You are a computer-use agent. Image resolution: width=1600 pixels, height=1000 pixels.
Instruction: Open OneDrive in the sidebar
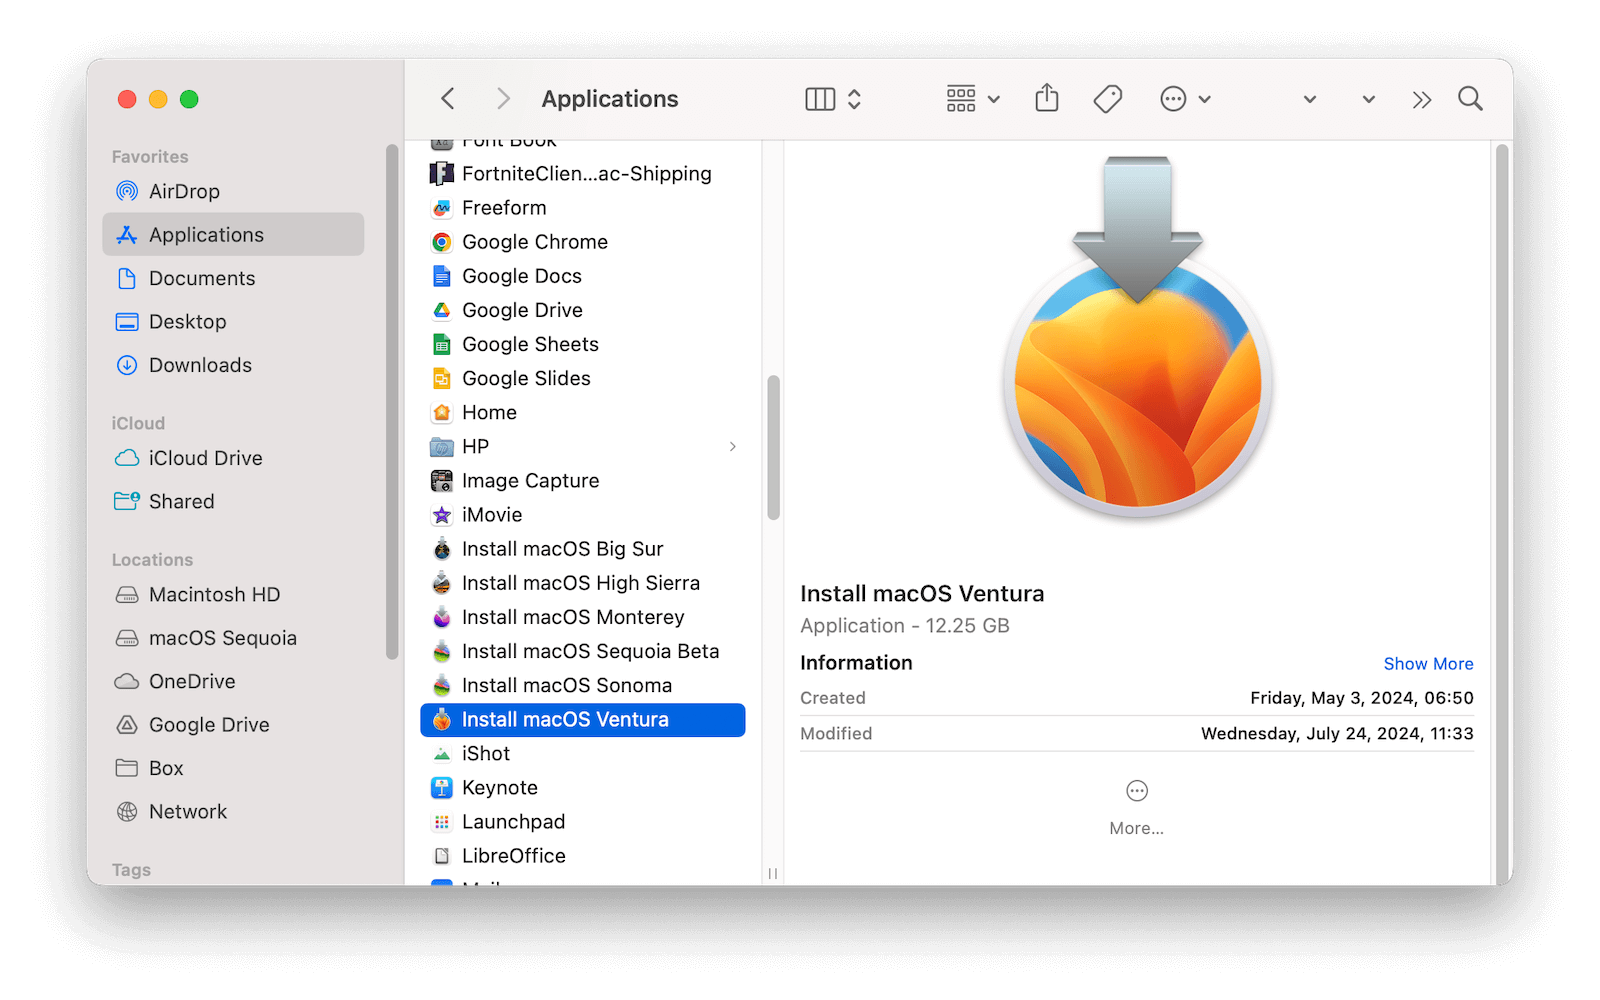[233, 681]
